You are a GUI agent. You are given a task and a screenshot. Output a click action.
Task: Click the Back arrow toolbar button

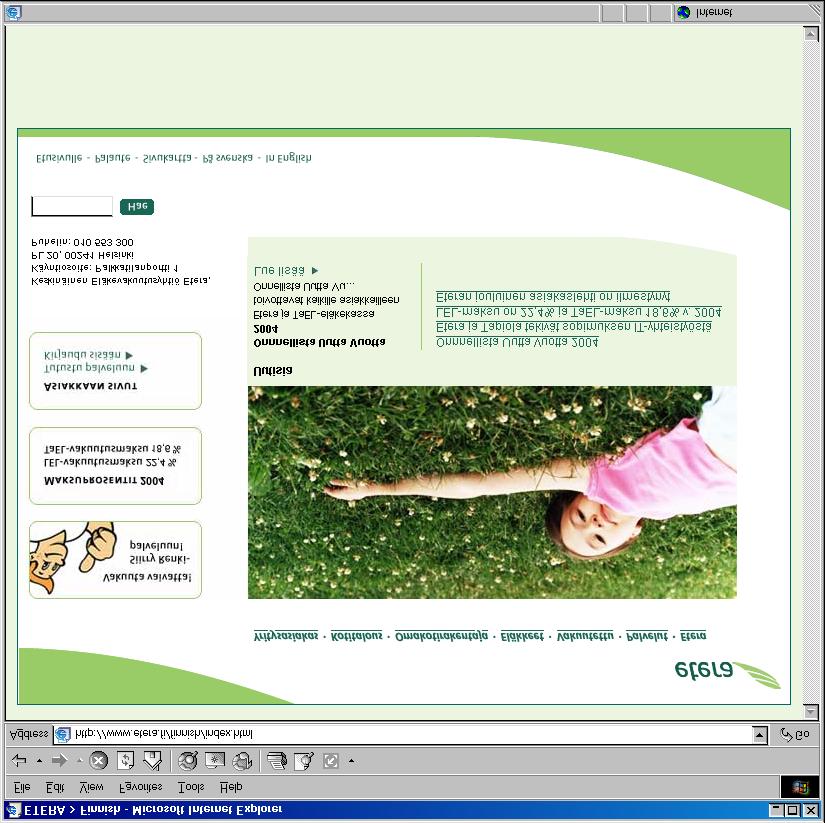pos(19,760)
